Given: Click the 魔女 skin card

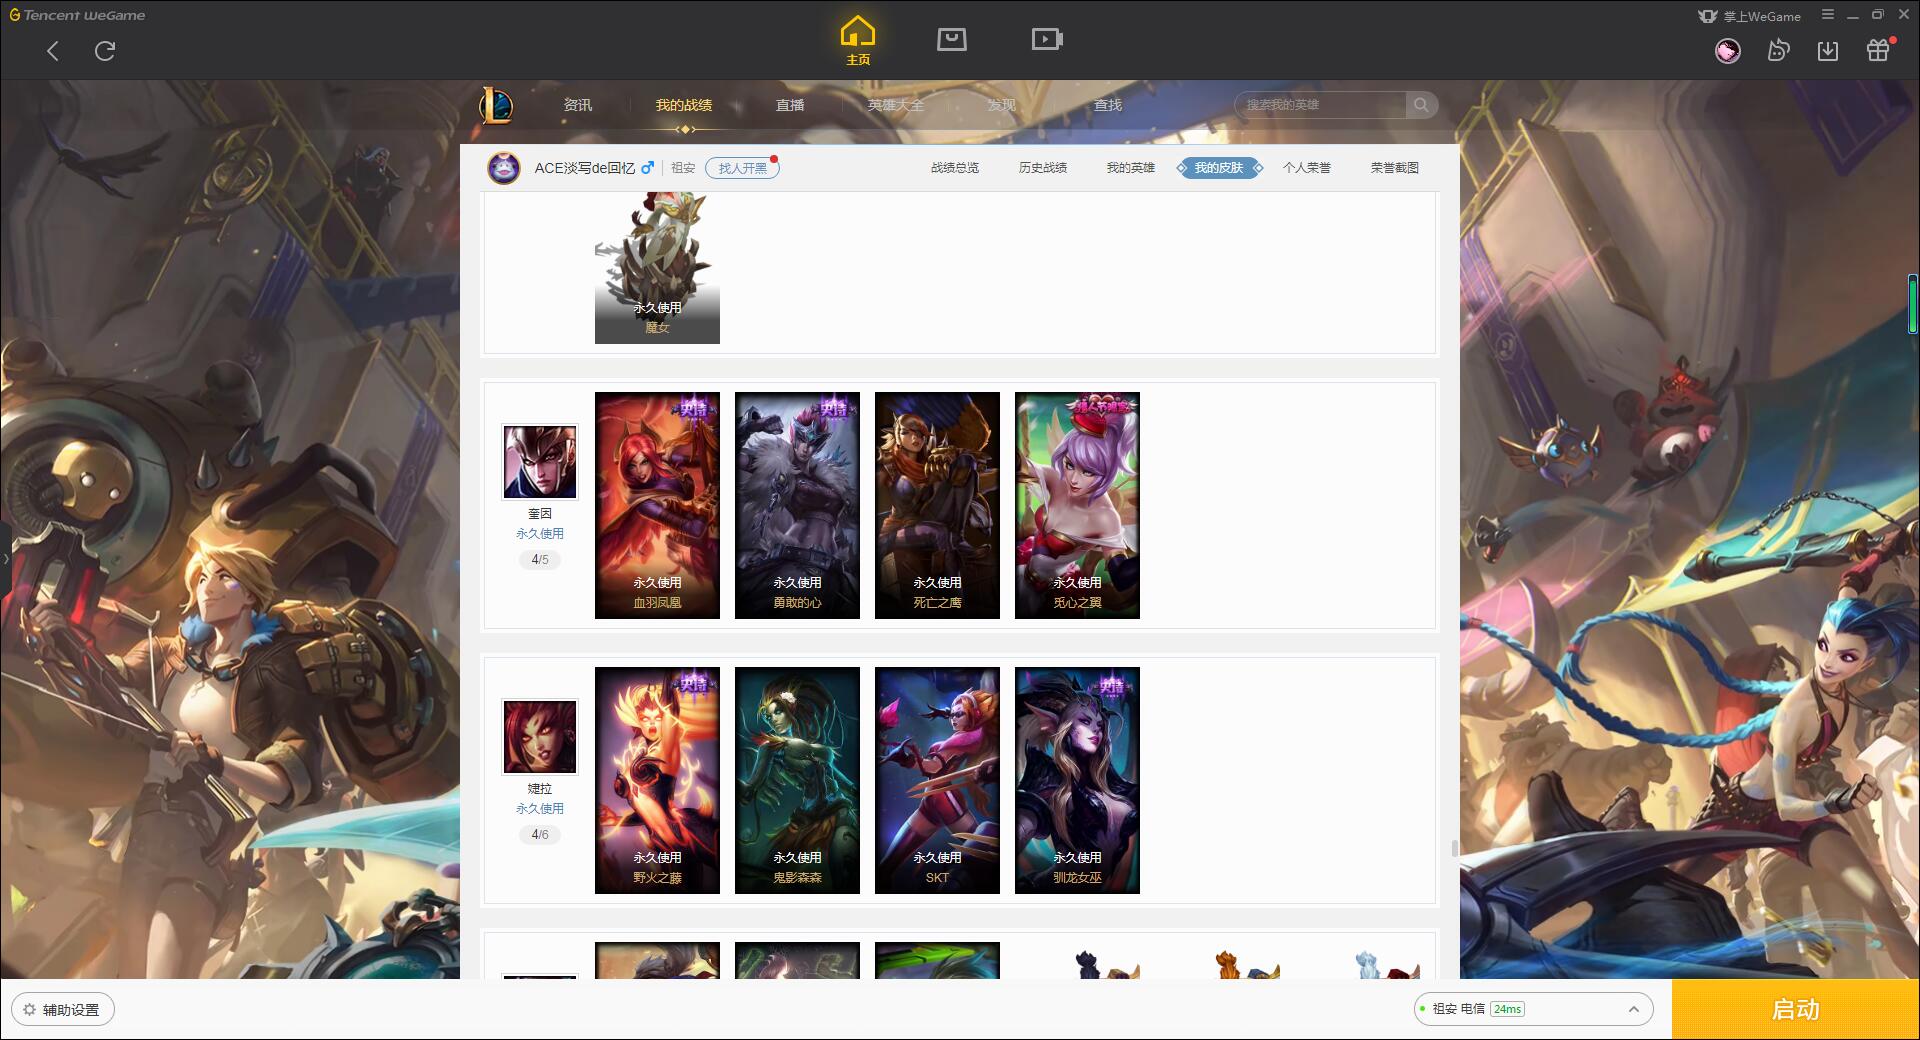Looking at the screenshot, I should (657, 268).
